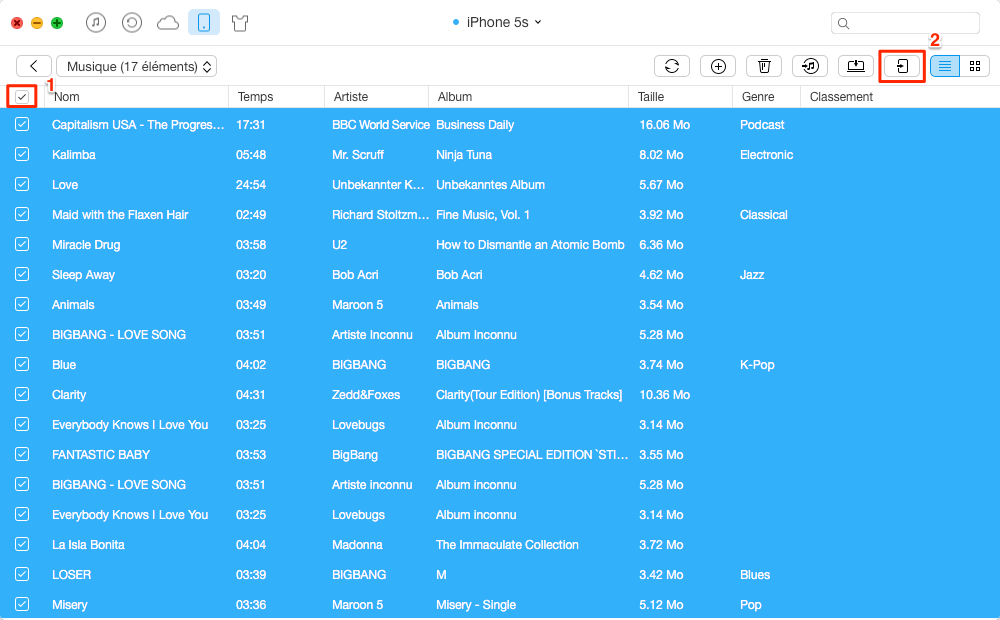Uncheck the Sleep Away row checkbox

point(22,274)
